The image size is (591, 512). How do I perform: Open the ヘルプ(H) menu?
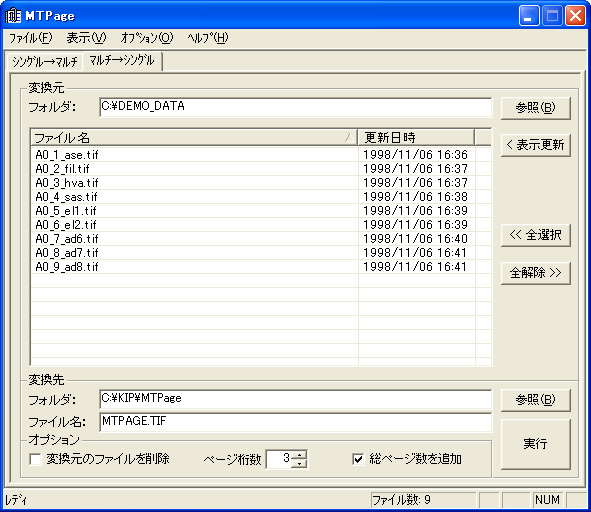[208, 38]
